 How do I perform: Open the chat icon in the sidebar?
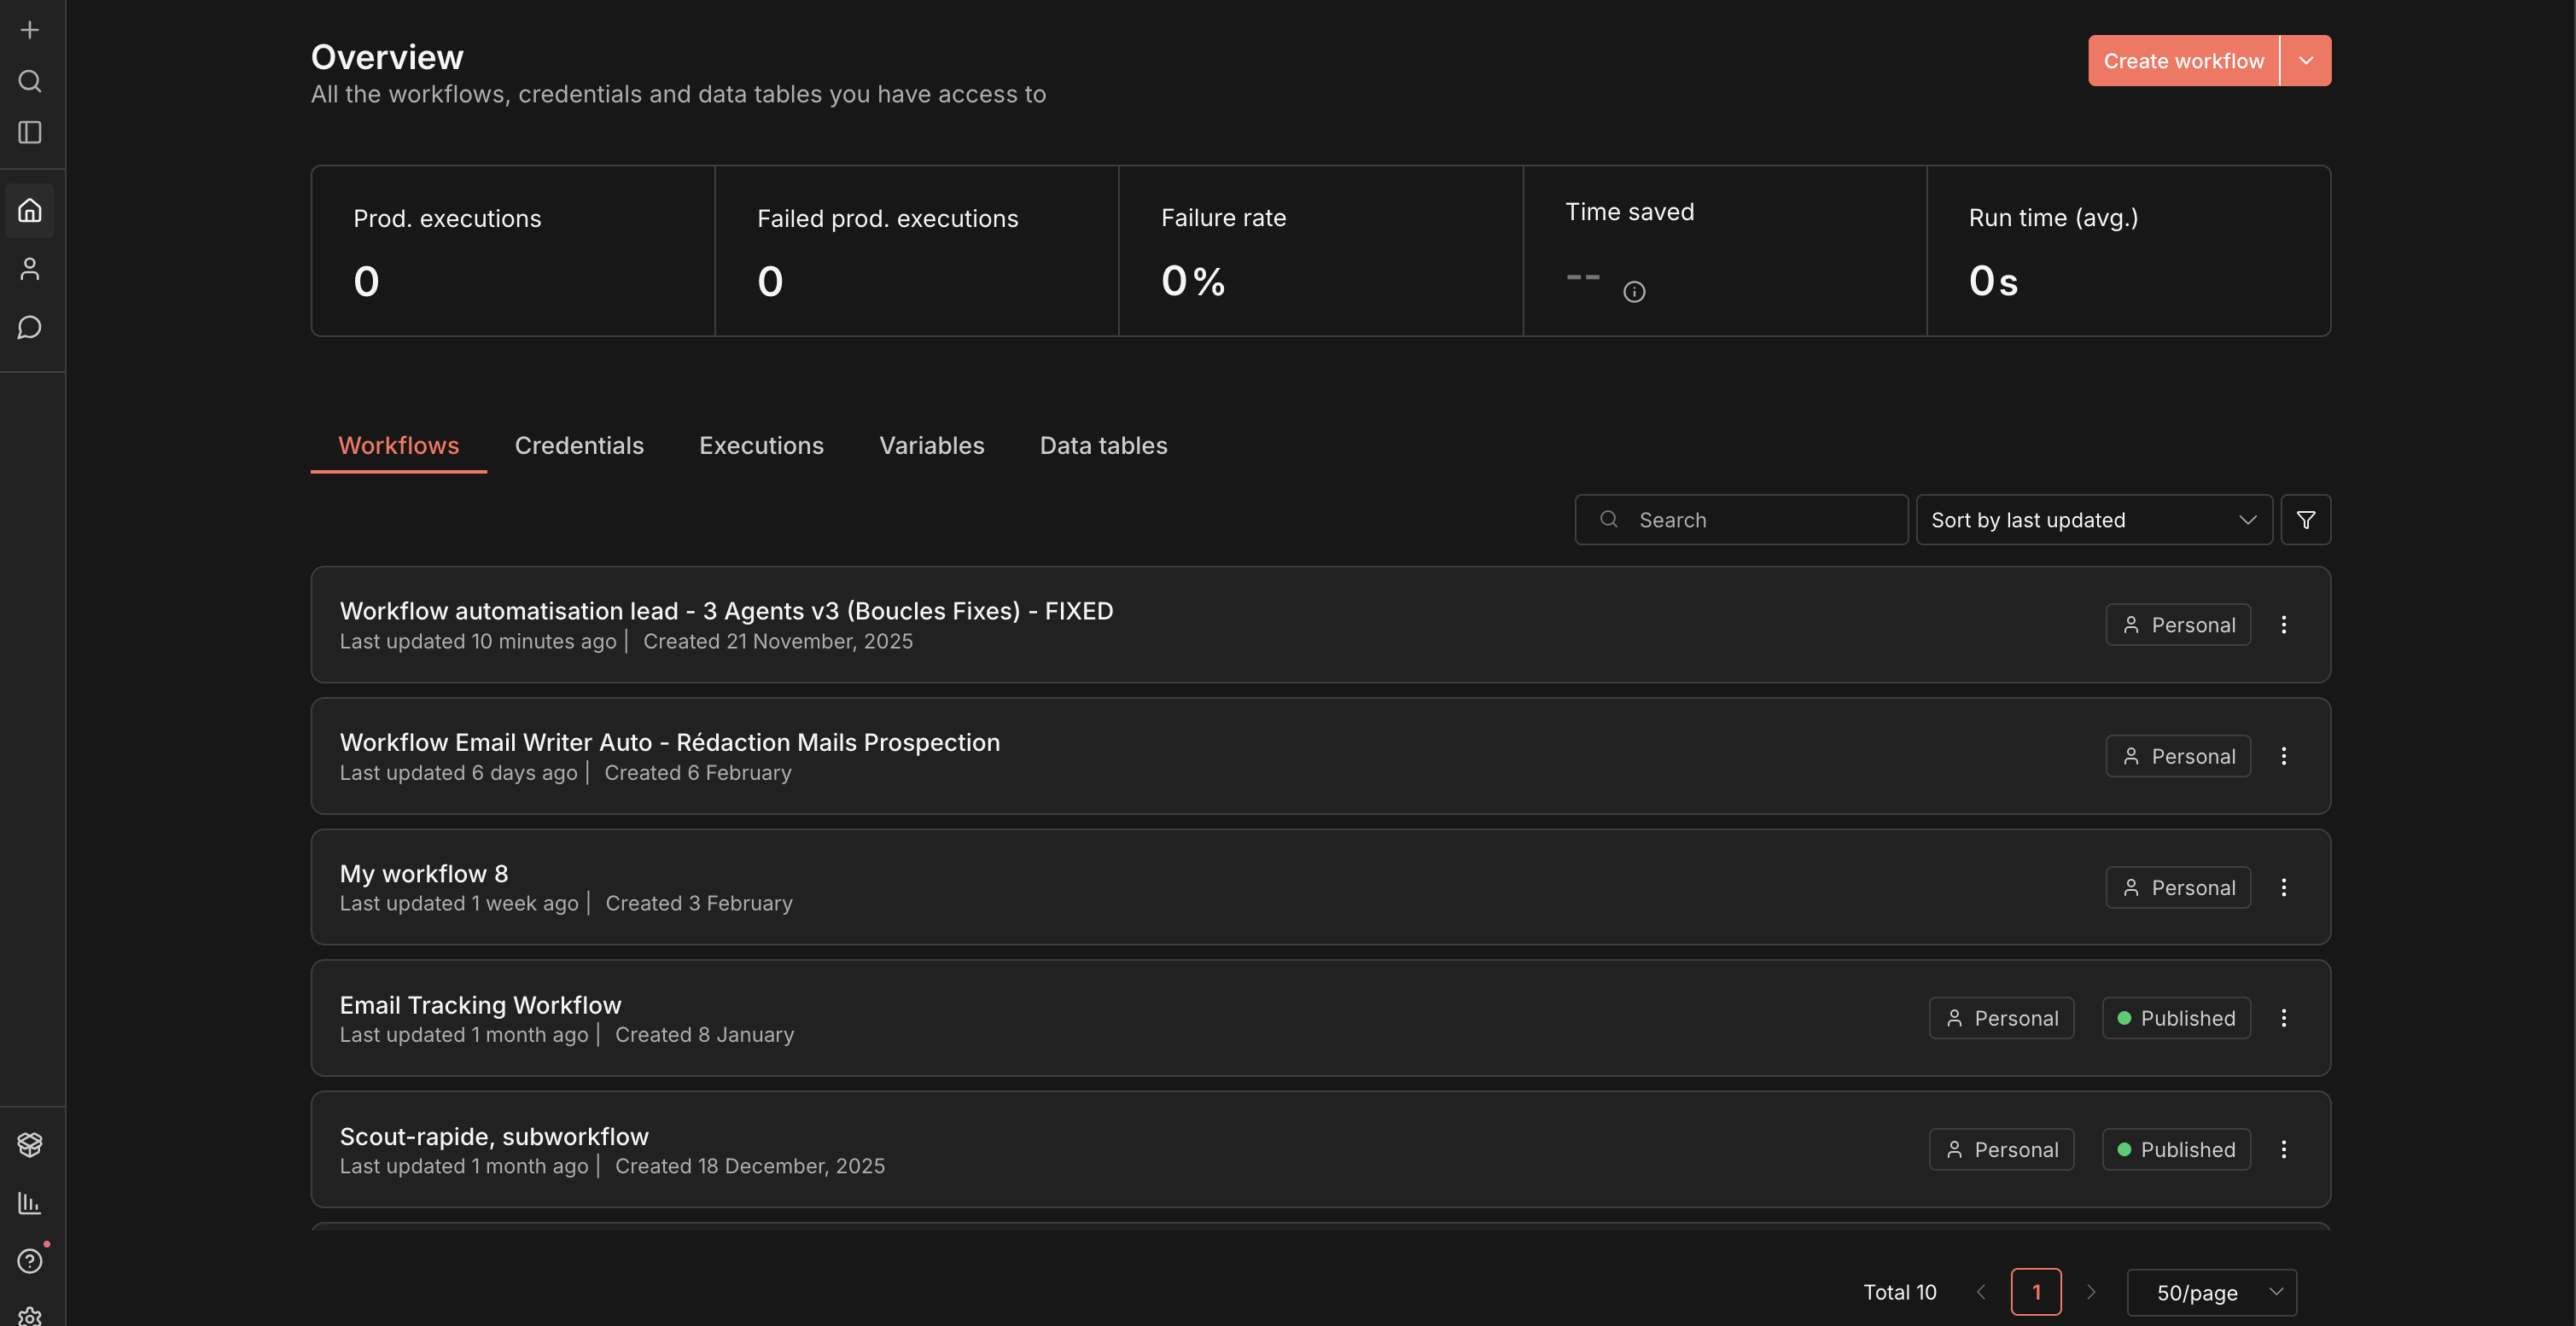(29, 327)
